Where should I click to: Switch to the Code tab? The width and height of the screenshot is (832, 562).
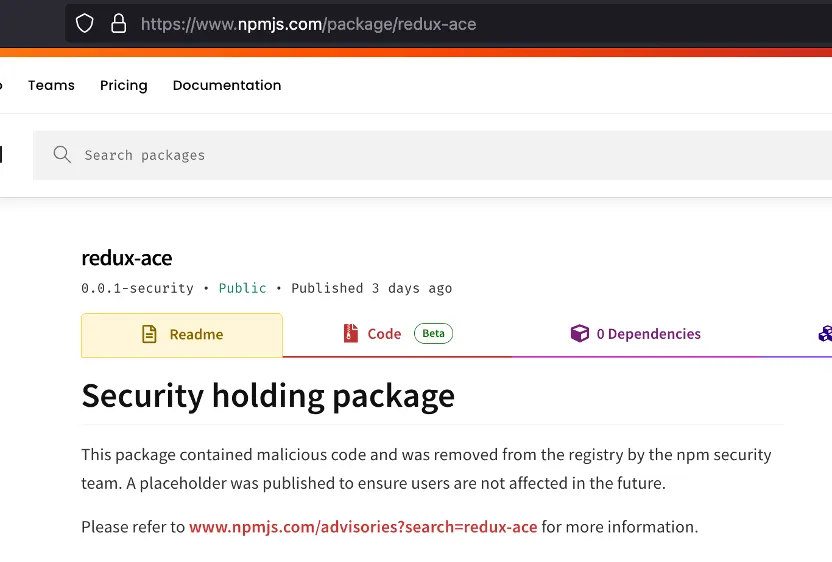(x=384, y=334)
